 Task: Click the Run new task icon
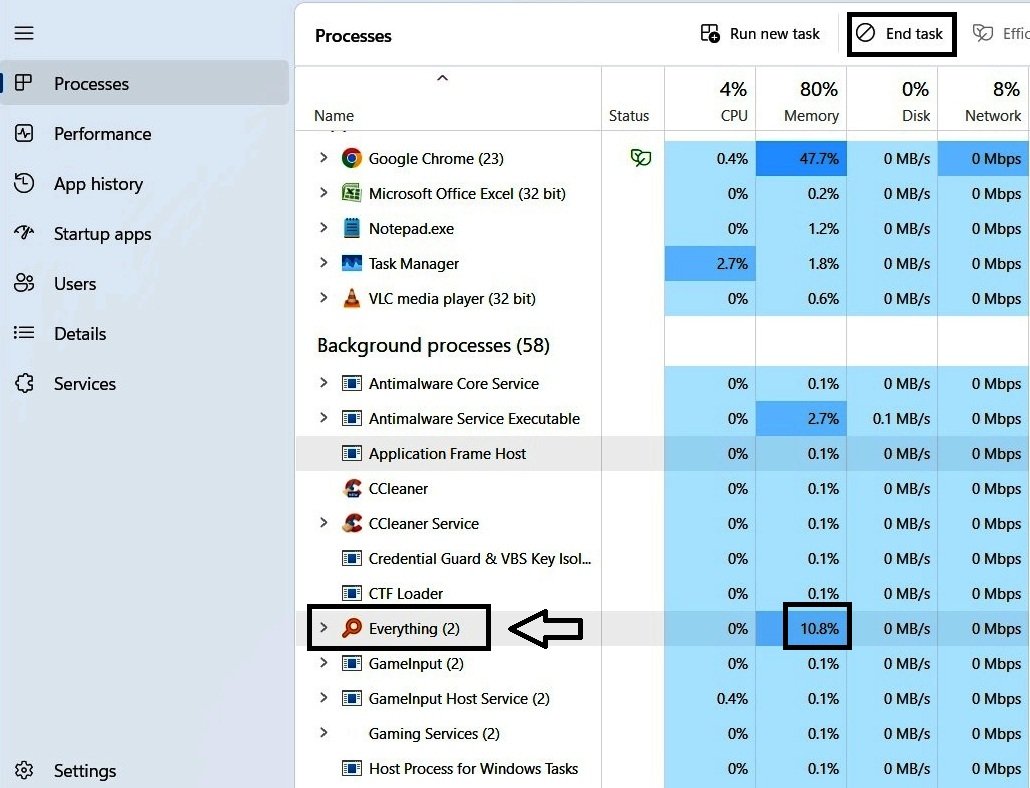pyautogui.click(x=710, y=33)
